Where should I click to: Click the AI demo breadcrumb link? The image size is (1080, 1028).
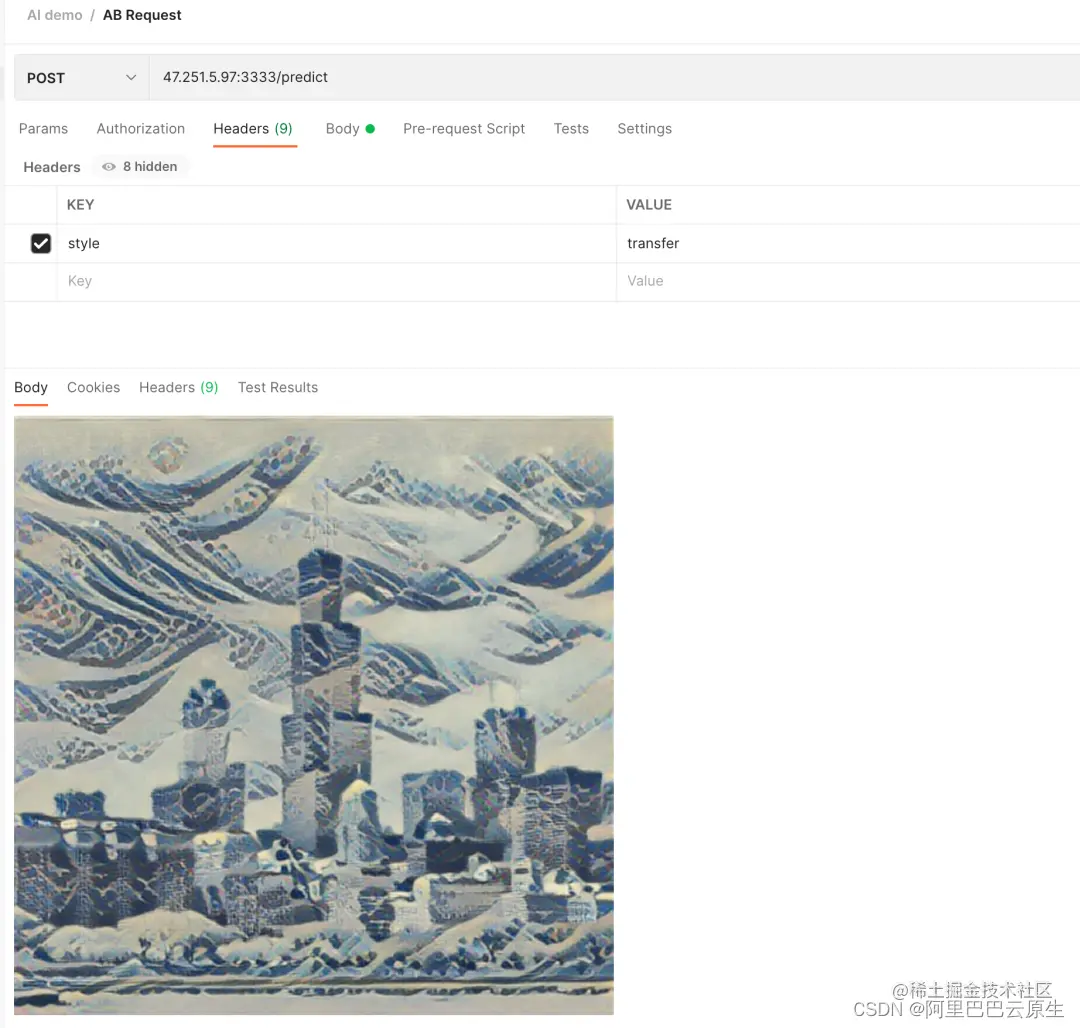tap(55, 15)
